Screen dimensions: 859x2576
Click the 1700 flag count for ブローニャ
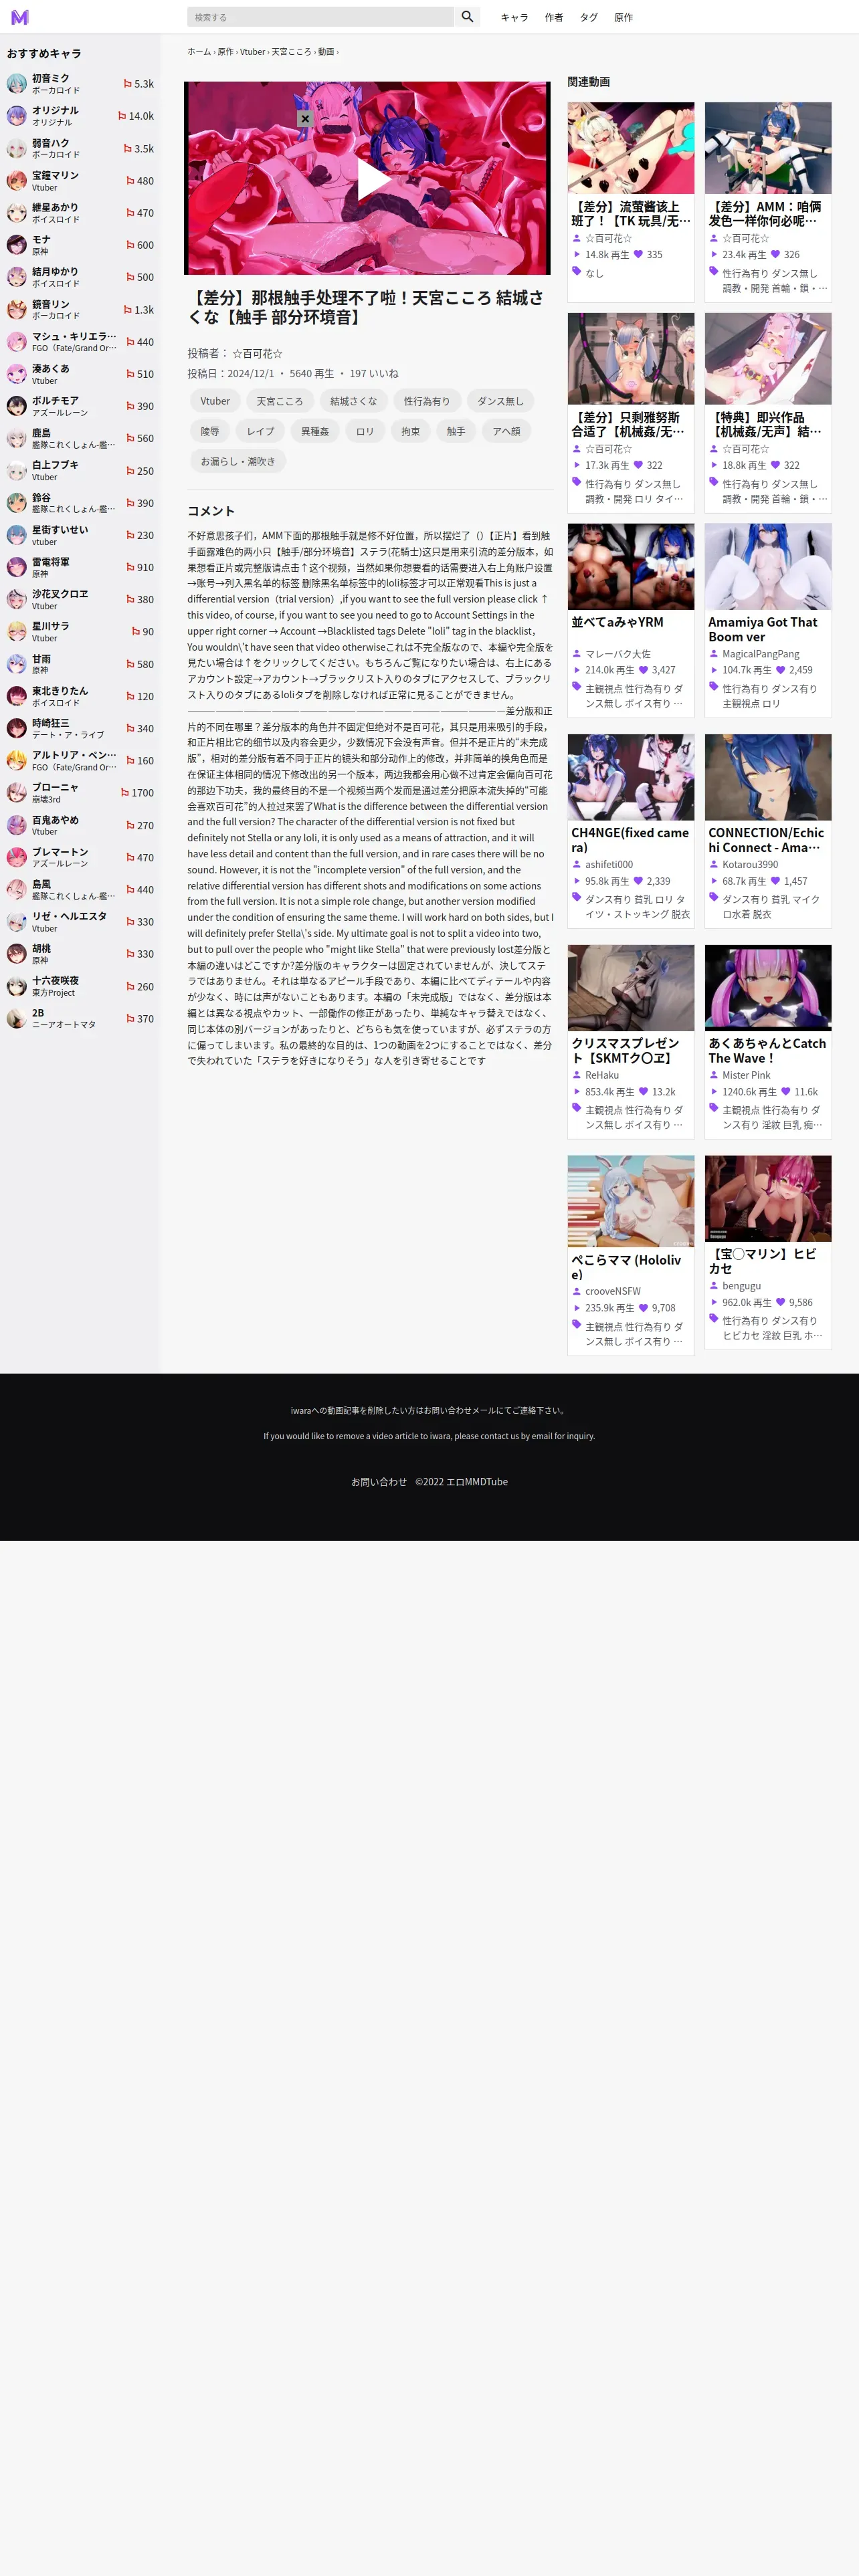(138, 793)
